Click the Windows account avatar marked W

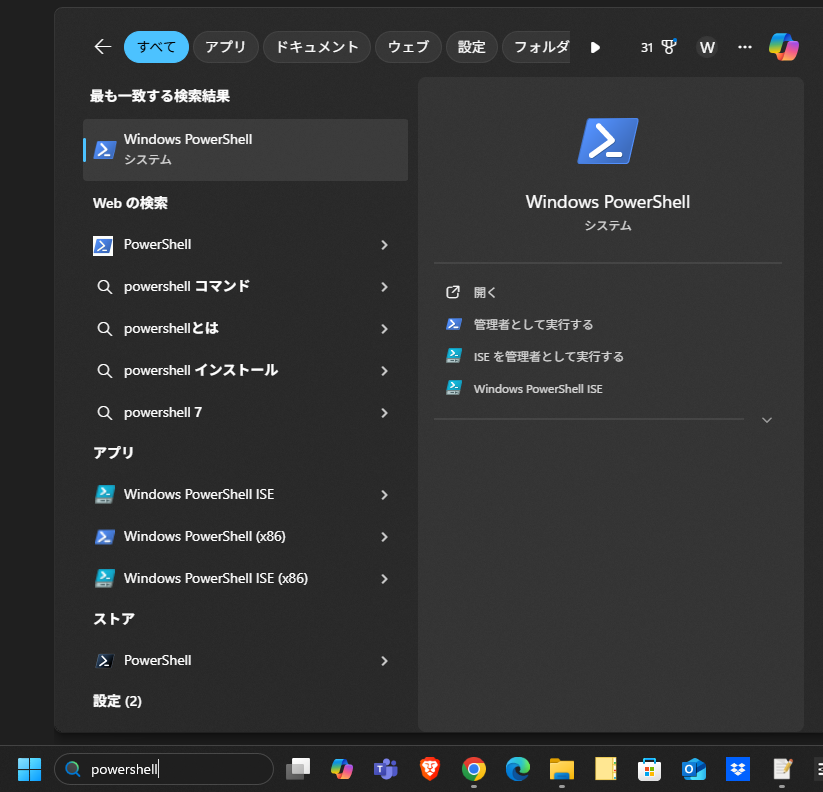pyautogui.click(x=706, y=47)
